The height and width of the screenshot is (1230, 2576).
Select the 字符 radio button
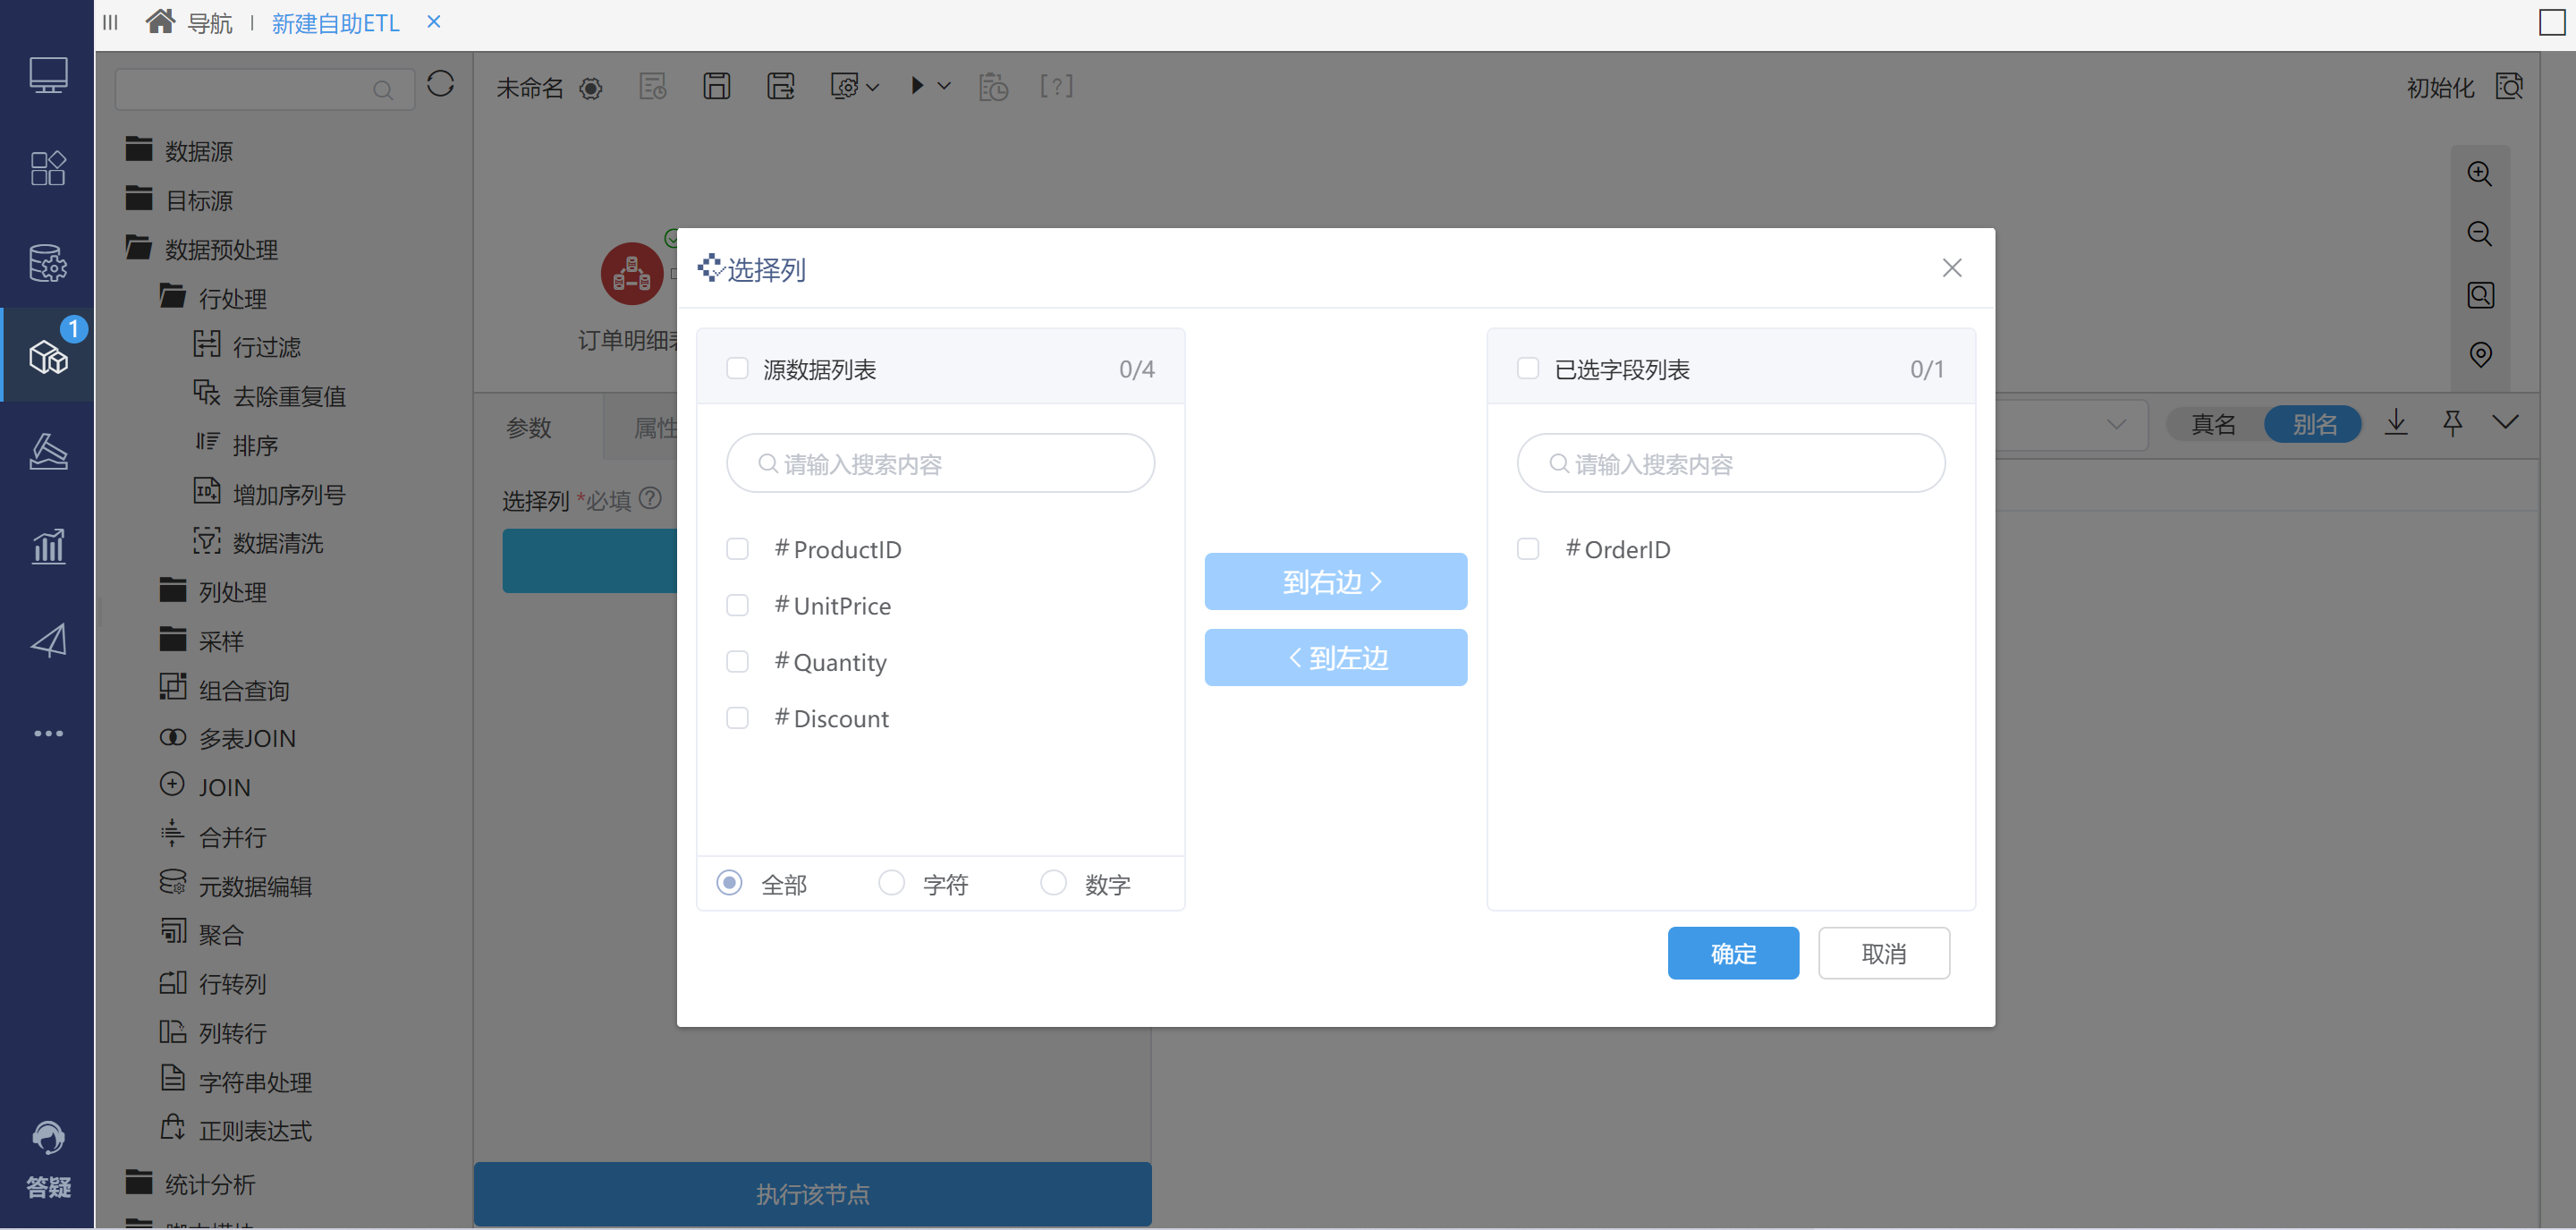pyautogui.click(x=891, y=883)
